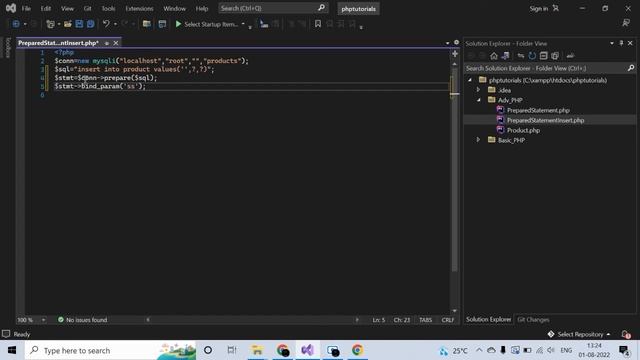Open the View menu
The image size is (640, 360).
[67, 8]
